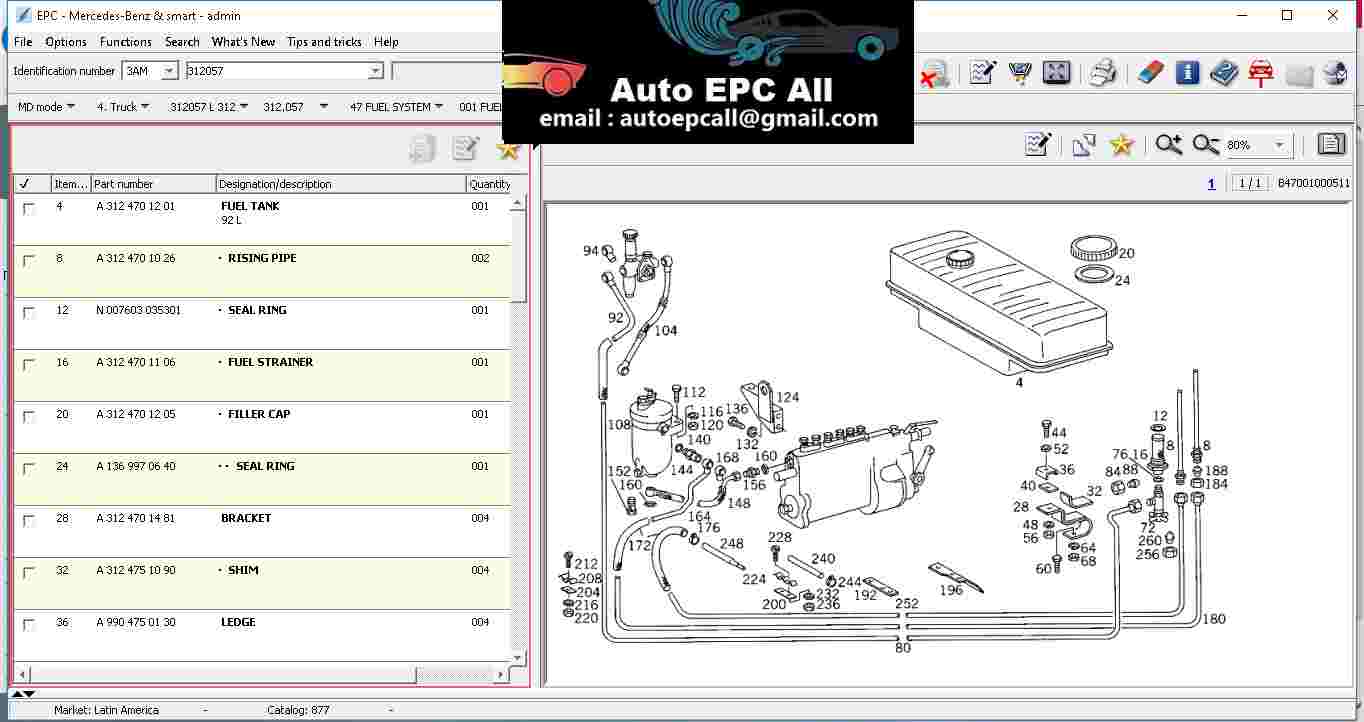Screen dimensions: 1364x722
Task: Click the empty field beside identification number
Action: (447, 71)
